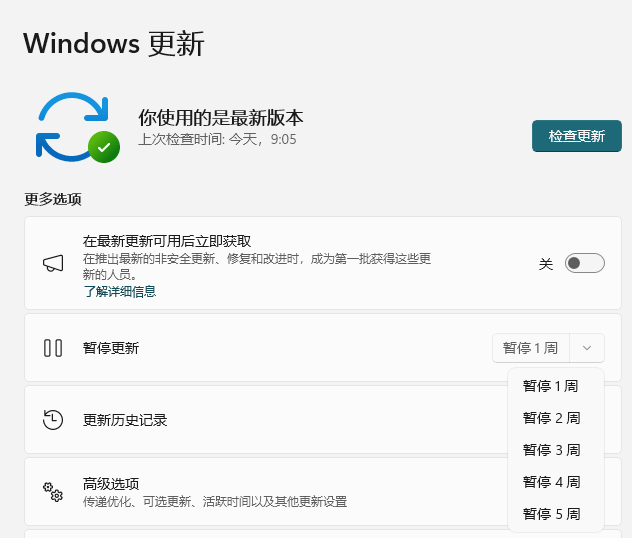Click the 暂停更新 label
632x538 pixels.
click(x=111, y=348)
